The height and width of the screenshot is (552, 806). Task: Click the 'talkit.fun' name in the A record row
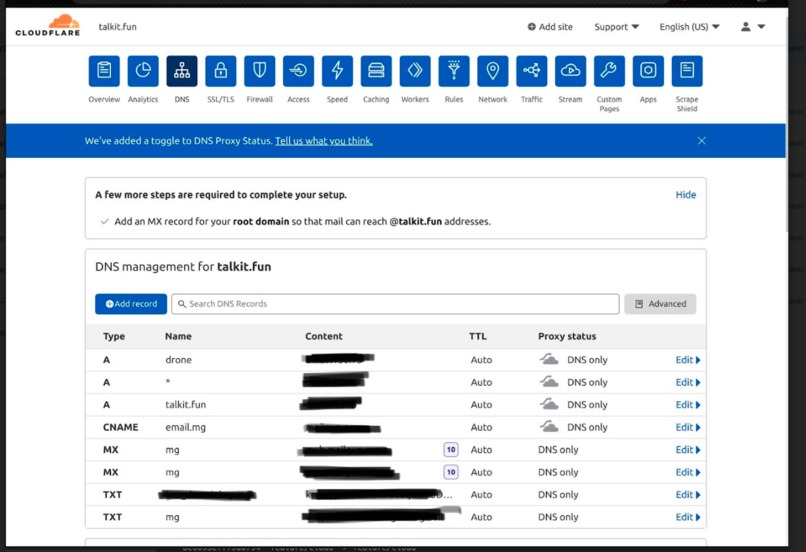pos(186,404)
